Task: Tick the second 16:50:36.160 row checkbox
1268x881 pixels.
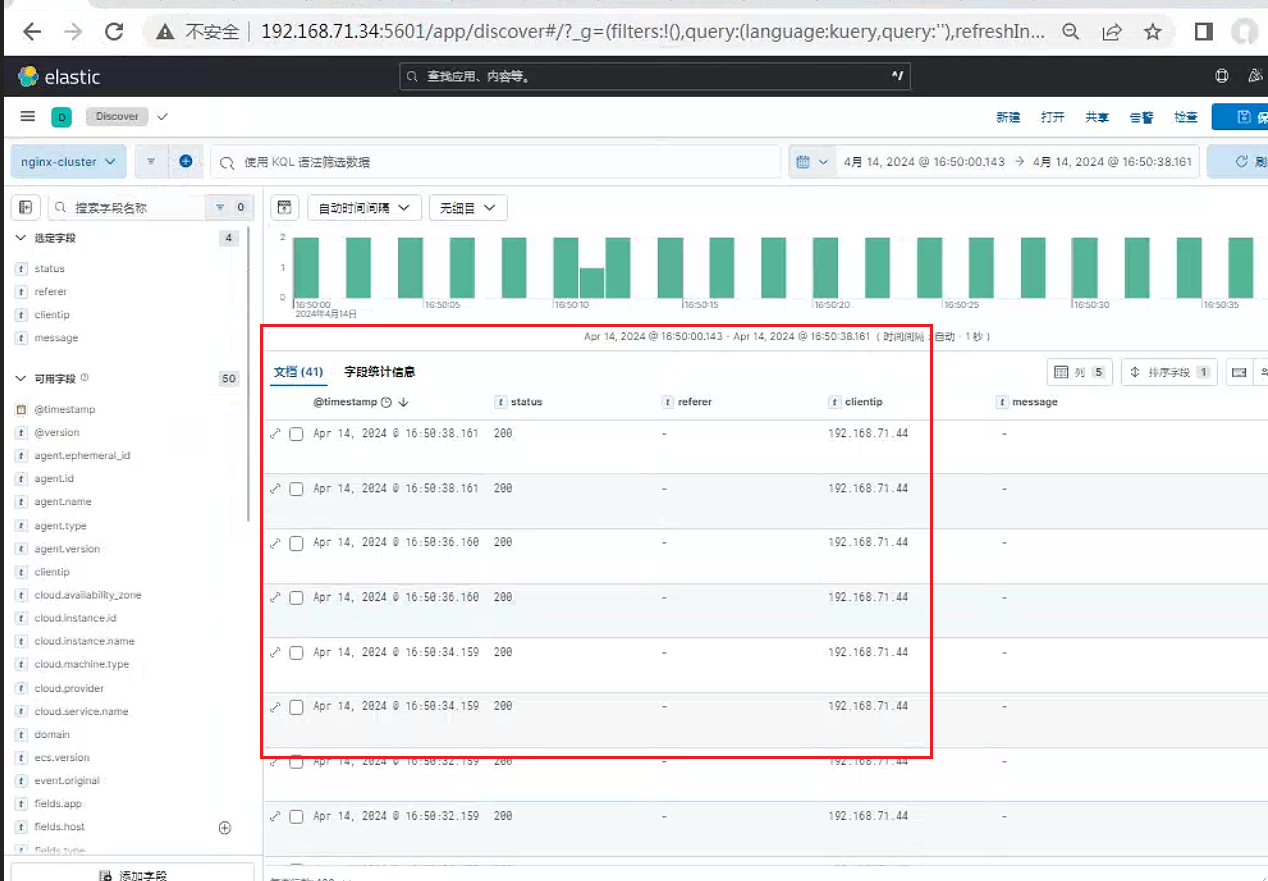Action: point(296,598)
